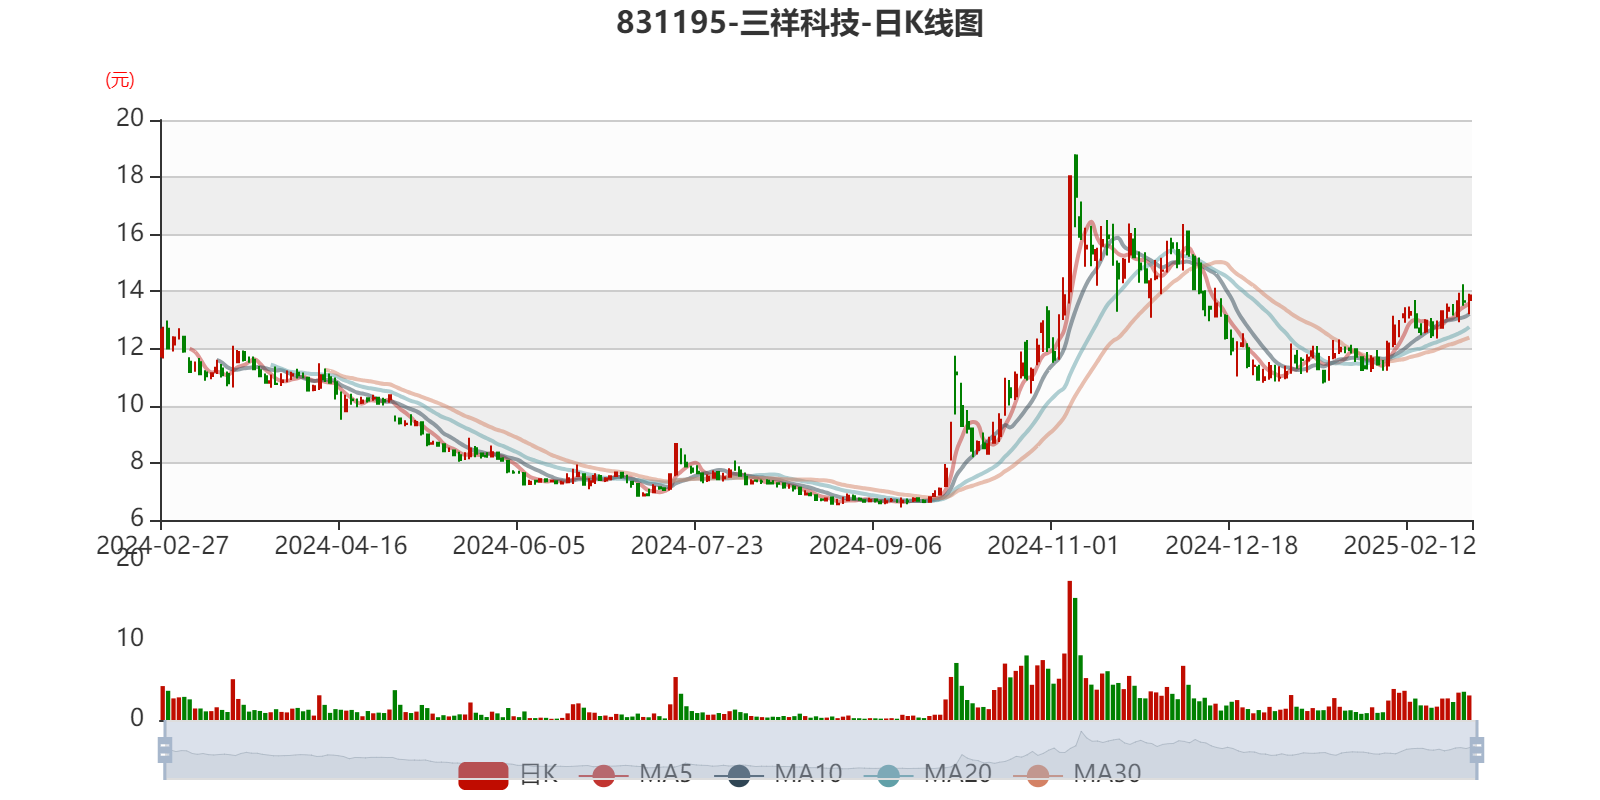This screenshot has height=800, width=1600.
Task: Click the 2024-06-05 date axis label
Action: pos(519,546)
